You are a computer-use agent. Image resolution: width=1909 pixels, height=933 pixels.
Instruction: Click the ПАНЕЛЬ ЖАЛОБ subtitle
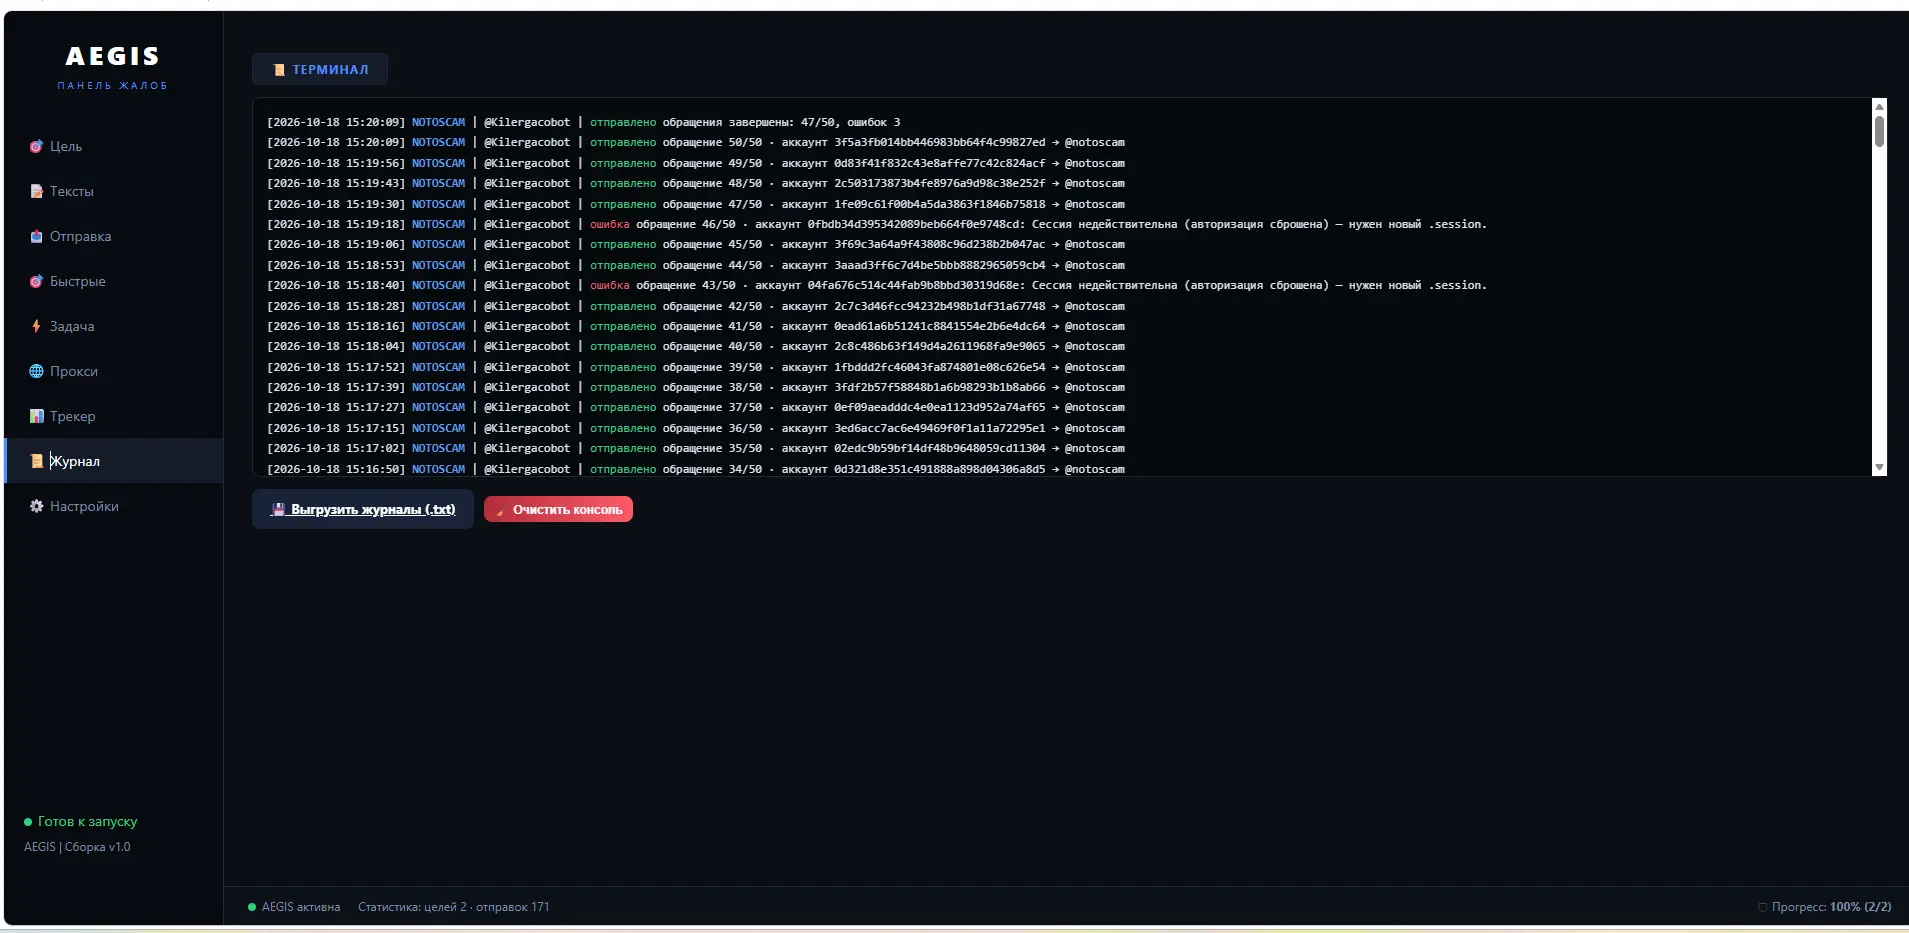113,86
